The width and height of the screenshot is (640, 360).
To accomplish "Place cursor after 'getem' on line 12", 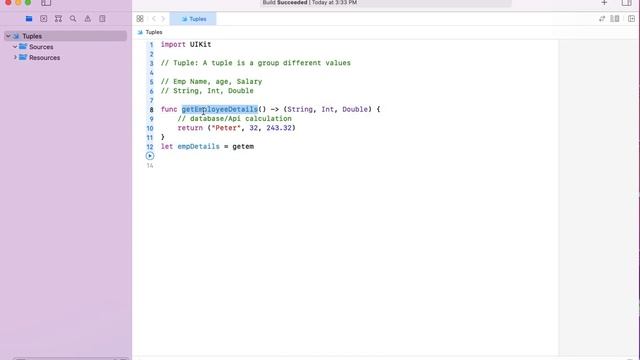I will pos(254,147).
